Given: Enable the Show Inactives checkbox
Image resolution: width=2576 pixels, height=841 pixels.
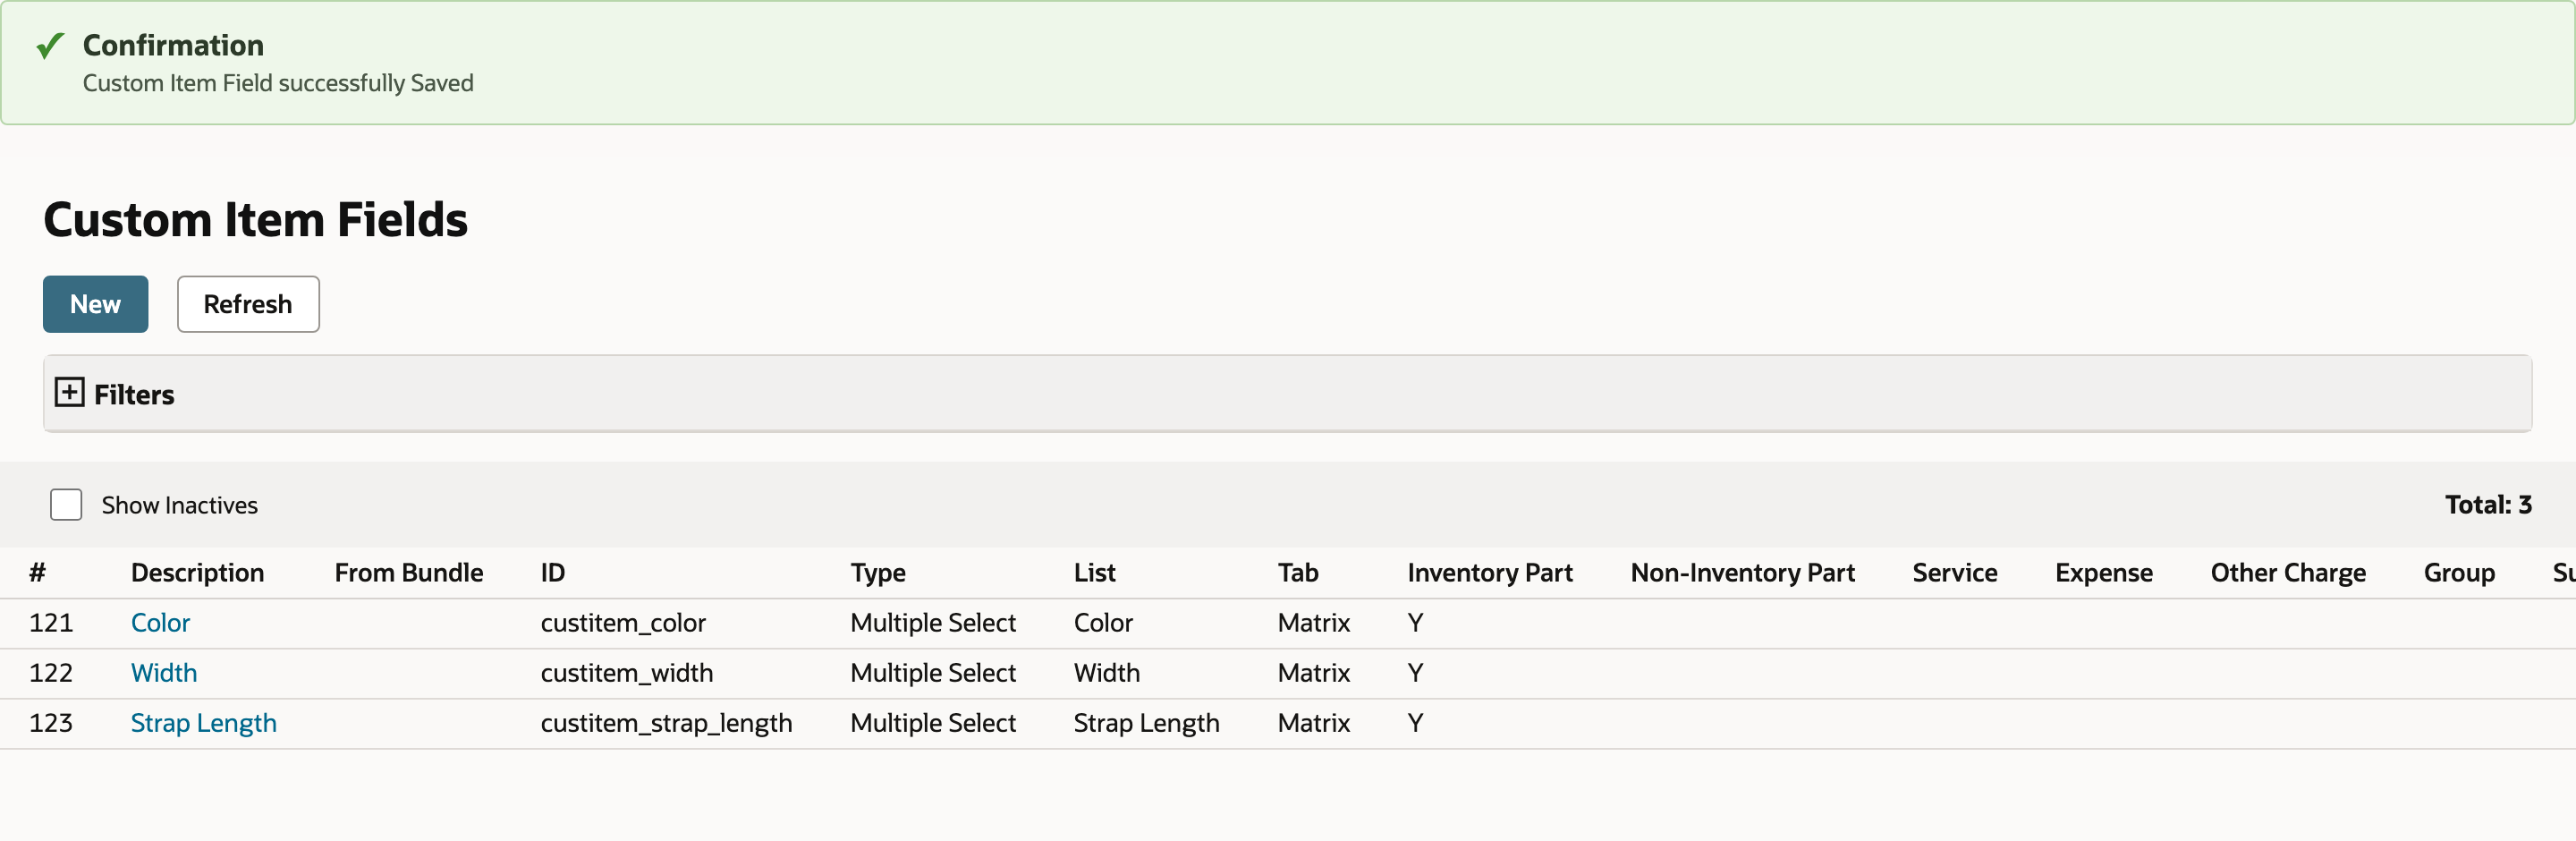Looking at the screenshot, I should (66, 505).
